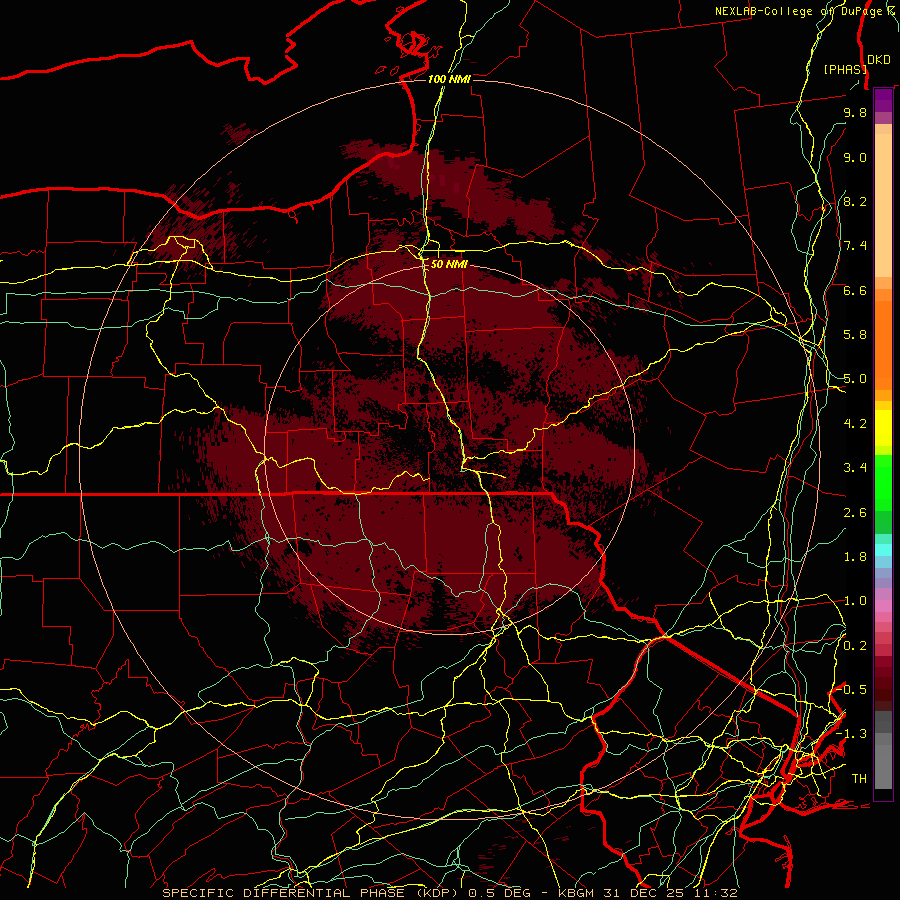900x900 pixels.
Task: Click the 5.0 scale value
Action: 855,379
